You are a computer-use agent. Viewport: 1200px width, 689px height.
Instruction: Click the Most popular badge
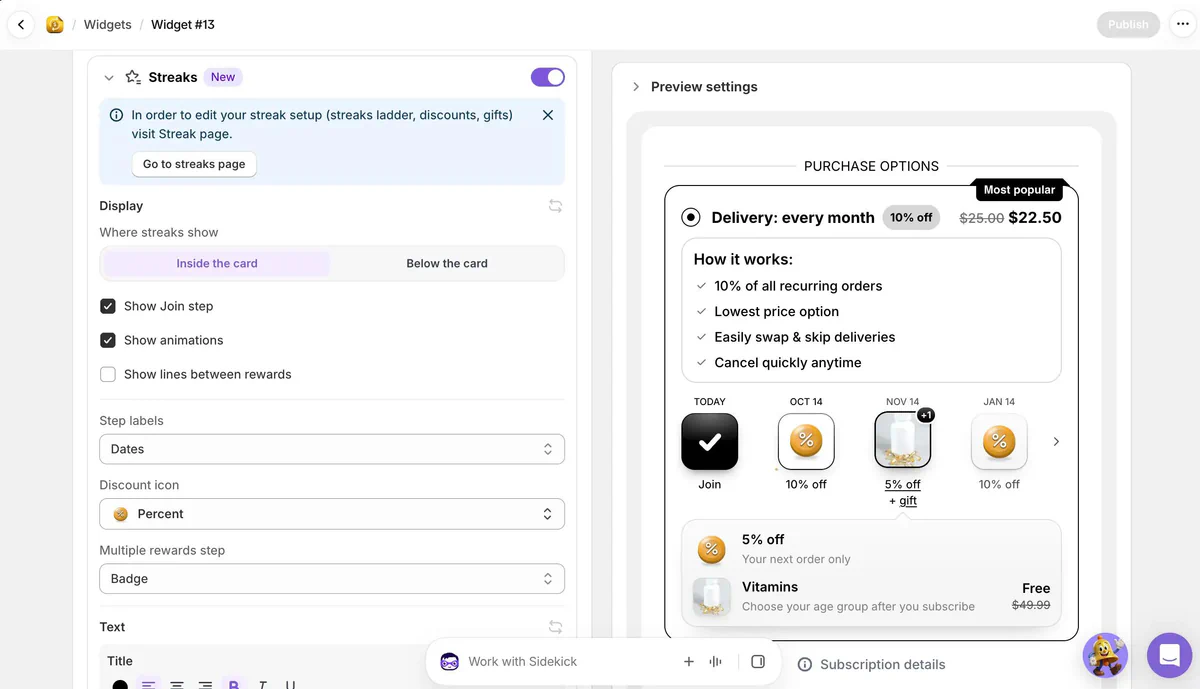pos(1019,190)
